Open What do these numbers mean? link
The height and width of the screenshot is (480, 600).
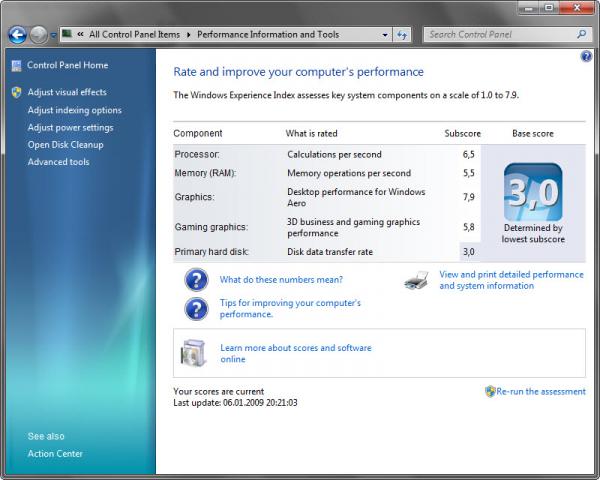click(281, 280)
